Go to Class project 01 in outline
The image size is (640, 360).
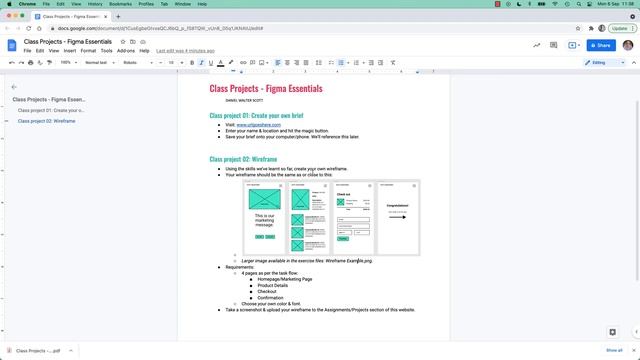tap(51, 111)
